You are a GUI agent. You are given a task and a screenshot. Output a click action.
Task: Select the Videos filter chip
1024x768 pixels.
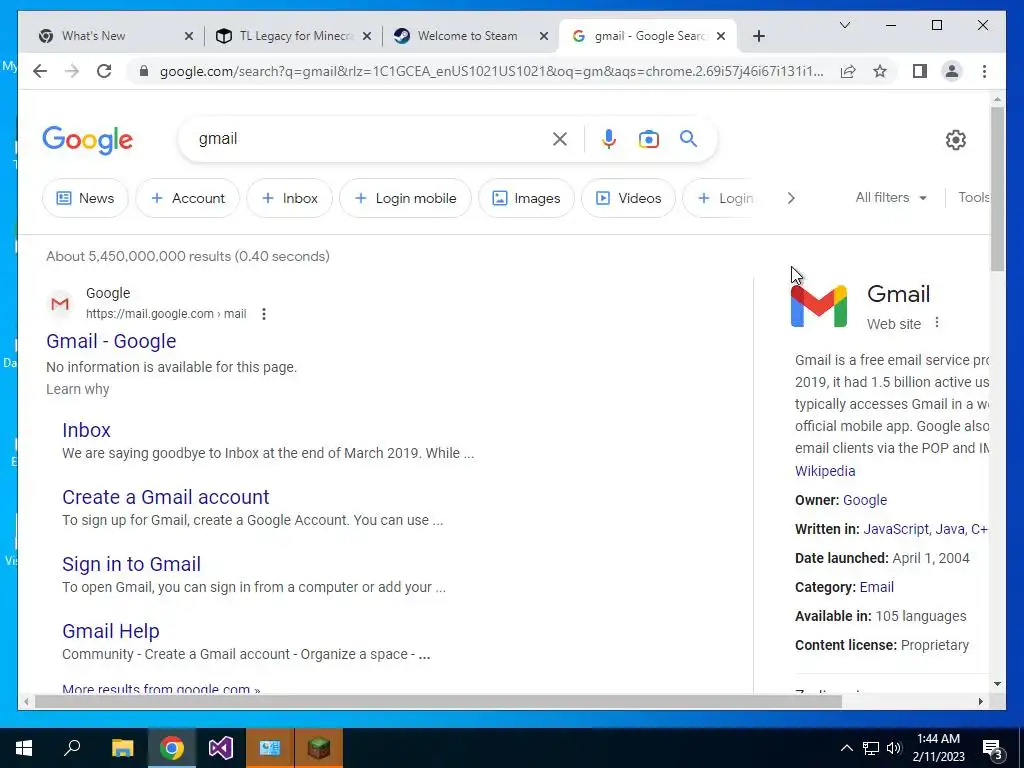click(x=628, y=198)
